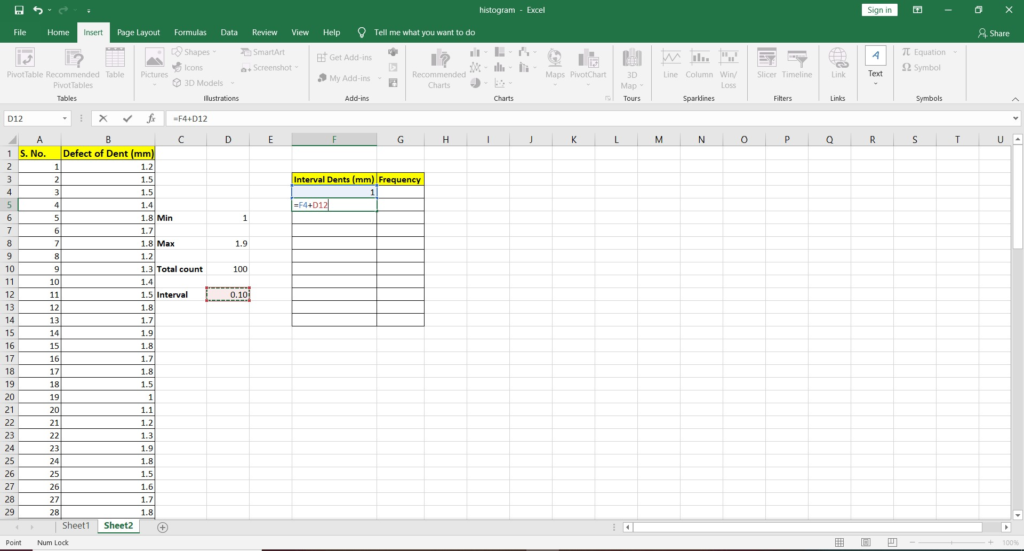Expand the Name Box dropdown

coord(65,118)
